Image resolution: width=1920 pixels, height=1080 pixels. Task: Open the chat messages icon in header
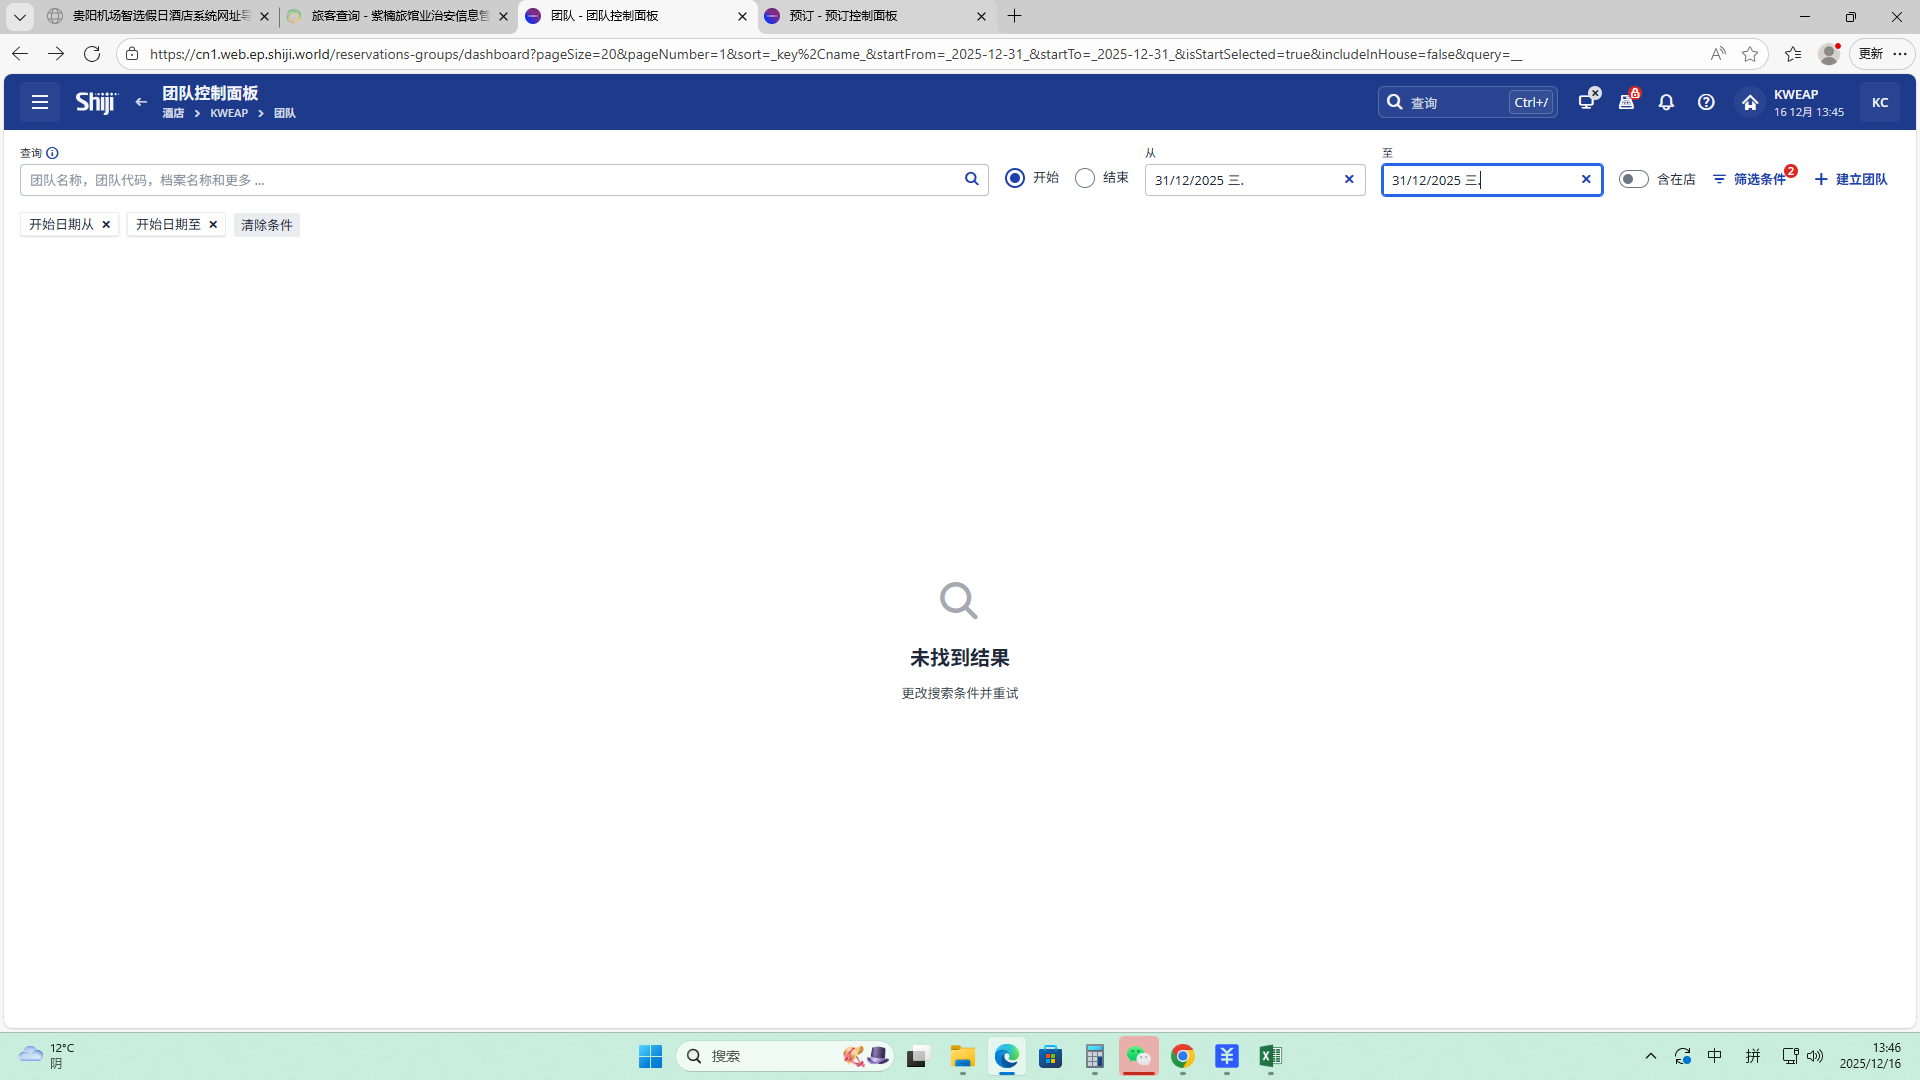click(1587, 102)
